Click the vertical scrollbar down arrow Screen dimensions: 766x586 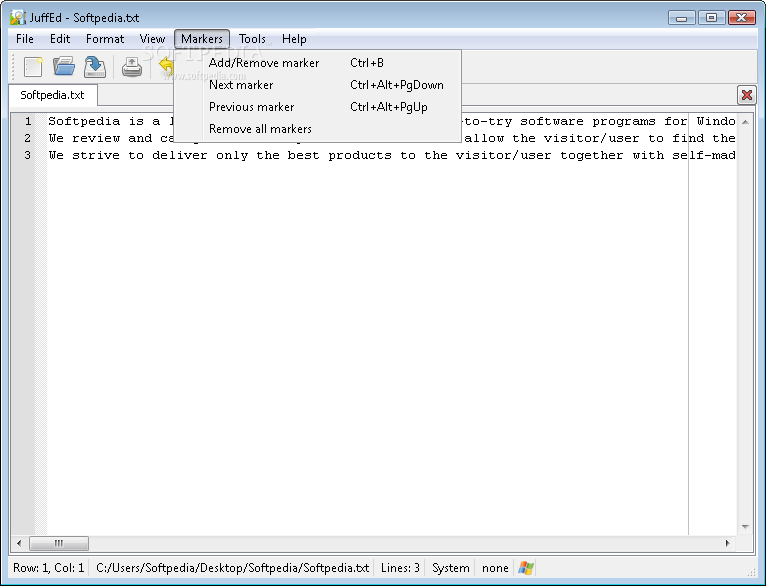pos(745,526)
